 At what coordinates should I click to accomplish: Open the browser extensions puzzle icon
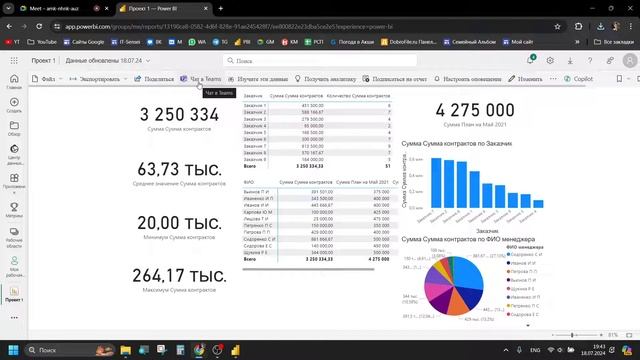click(578, 27)
